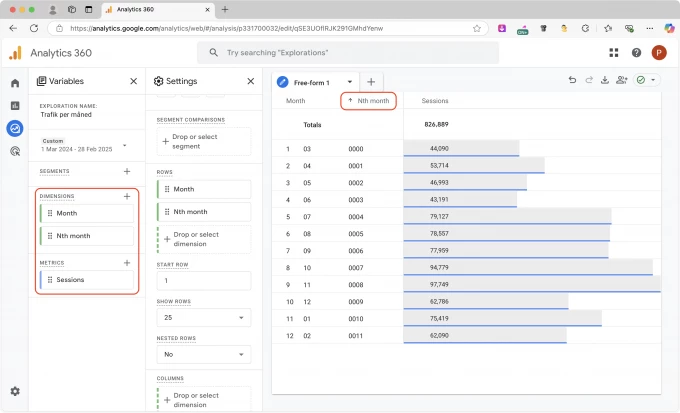
Task: Click the export data download icon
Action: click(605, 80)
